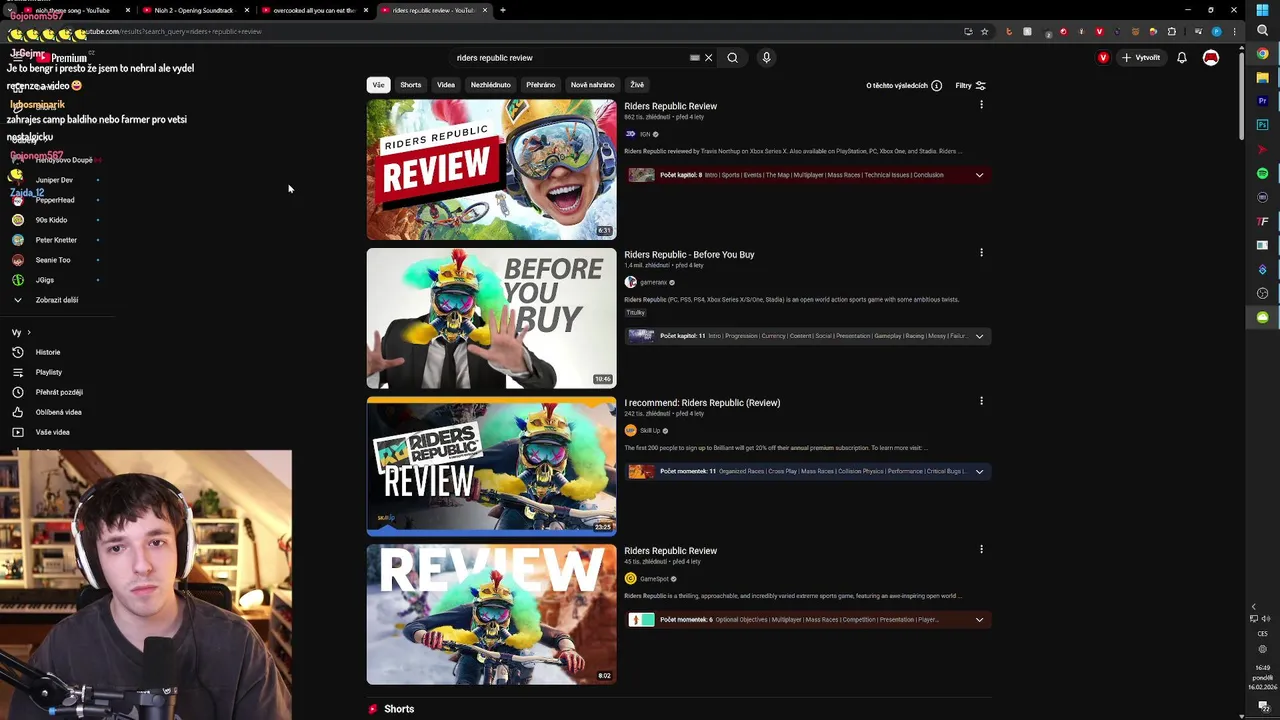The height and width of the screenshot is (720, 1280).
Task: Select the Vše filter chip
Action: click(x=378, y=85)
